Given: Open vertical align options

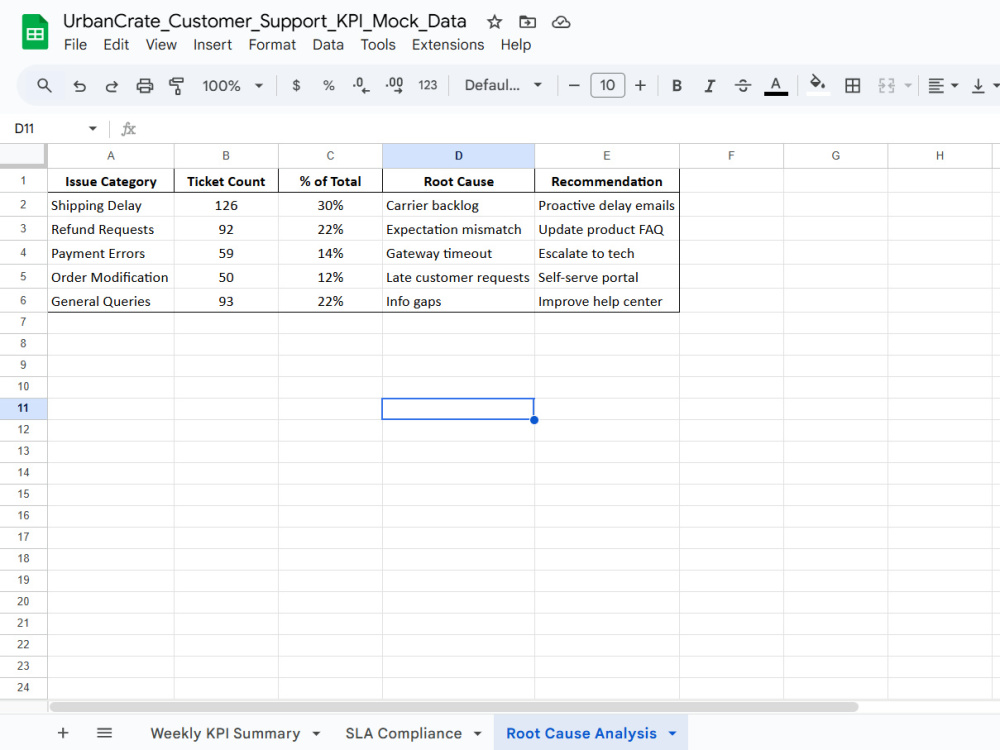Looking at the screenshot, I should [x=984, y=85].
